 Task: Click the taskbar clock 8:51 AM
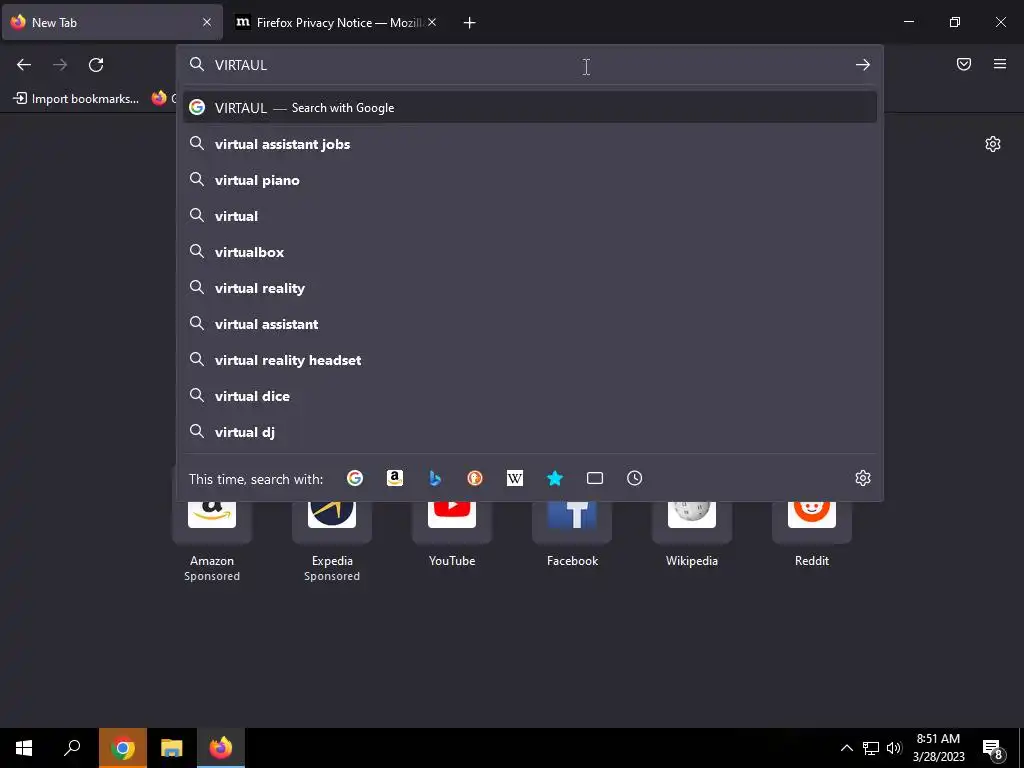pyautogui.click(x=938, y=748)
